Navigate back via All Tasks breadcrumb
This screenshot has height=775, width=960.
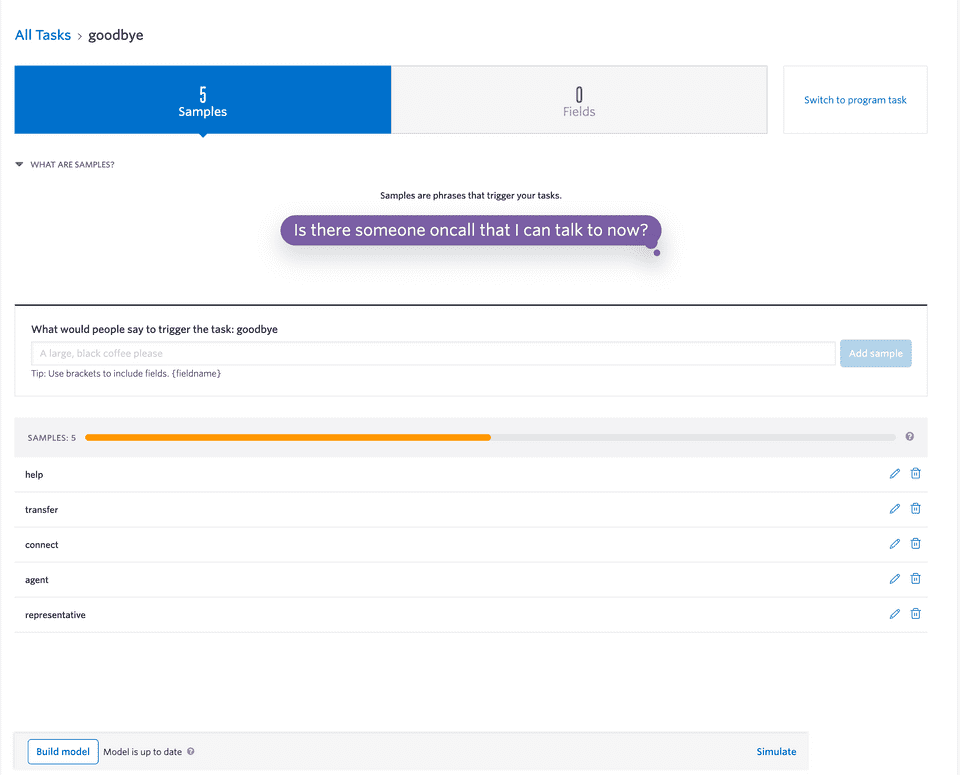click(x=43, y=34)
